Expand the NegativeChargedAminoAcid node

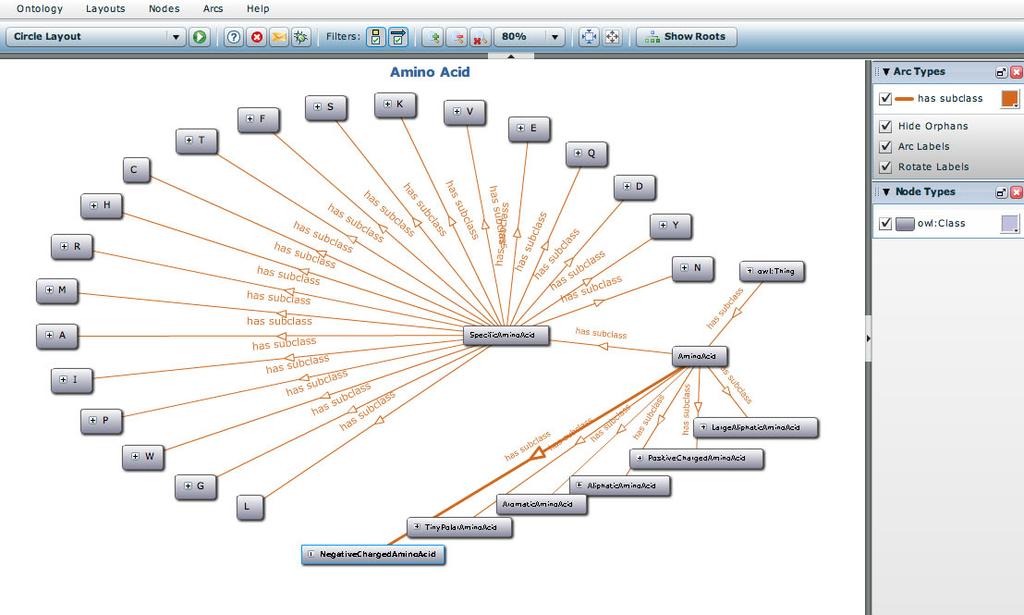(311, 554)
